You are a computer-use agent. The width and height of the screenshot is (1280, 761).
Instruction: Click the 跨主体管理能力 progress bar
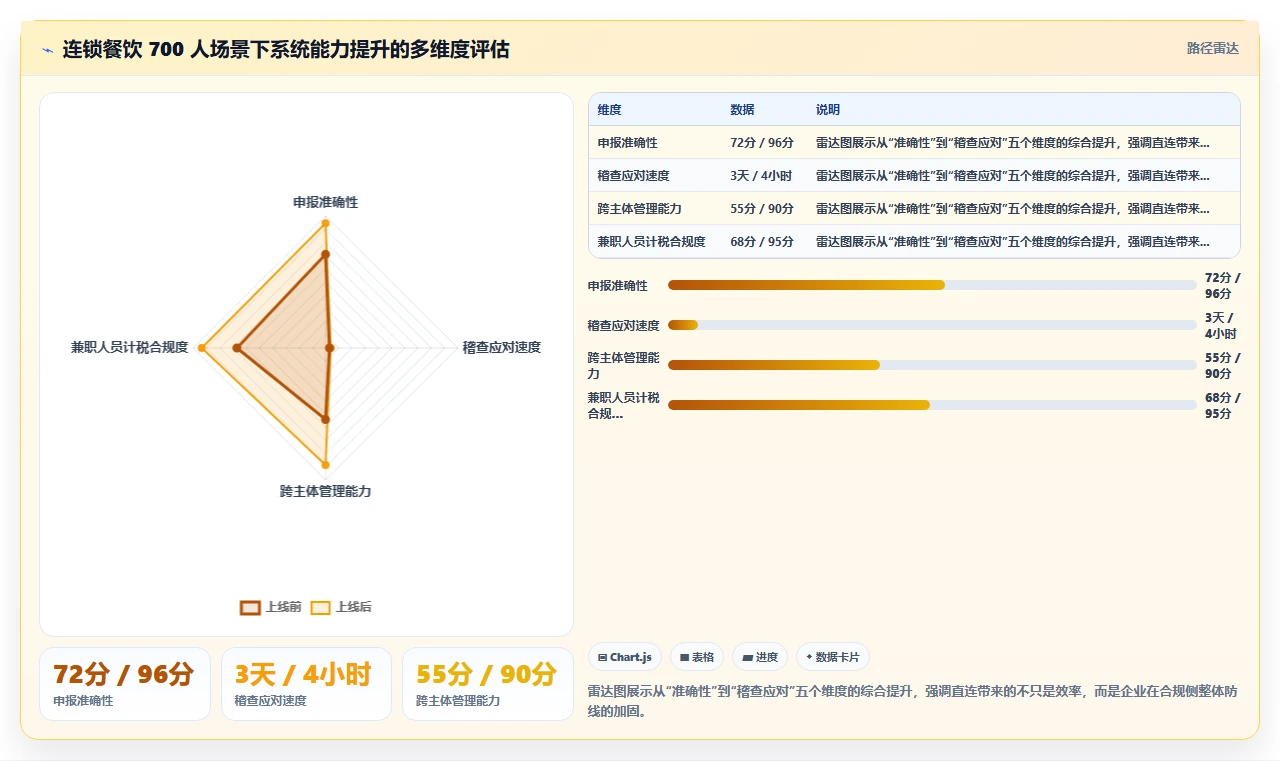(x=932, y=365)
